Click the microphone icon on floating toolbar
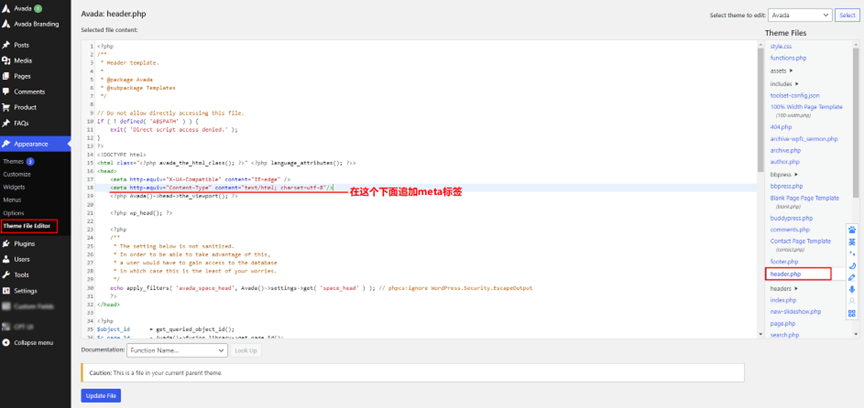864x408 pixels. tap(852, 289)
